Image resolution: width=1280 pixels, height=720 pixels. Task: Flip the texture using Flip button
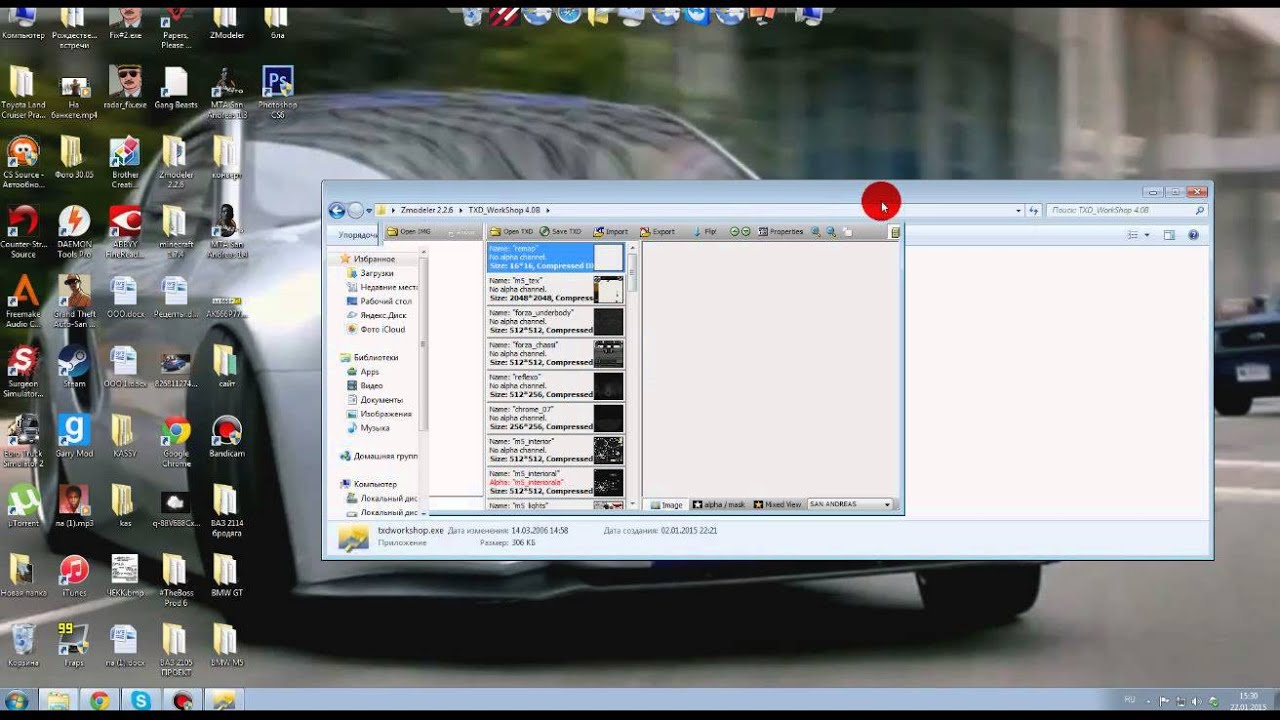(704, 232)
